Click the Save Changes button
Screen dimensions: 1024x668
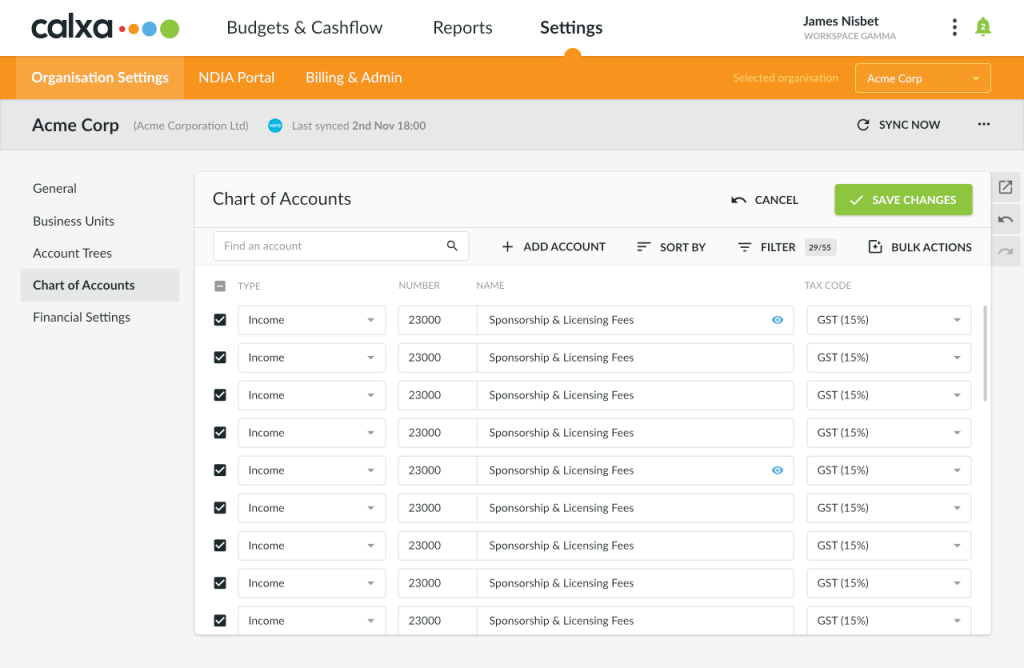coord(902,199)
